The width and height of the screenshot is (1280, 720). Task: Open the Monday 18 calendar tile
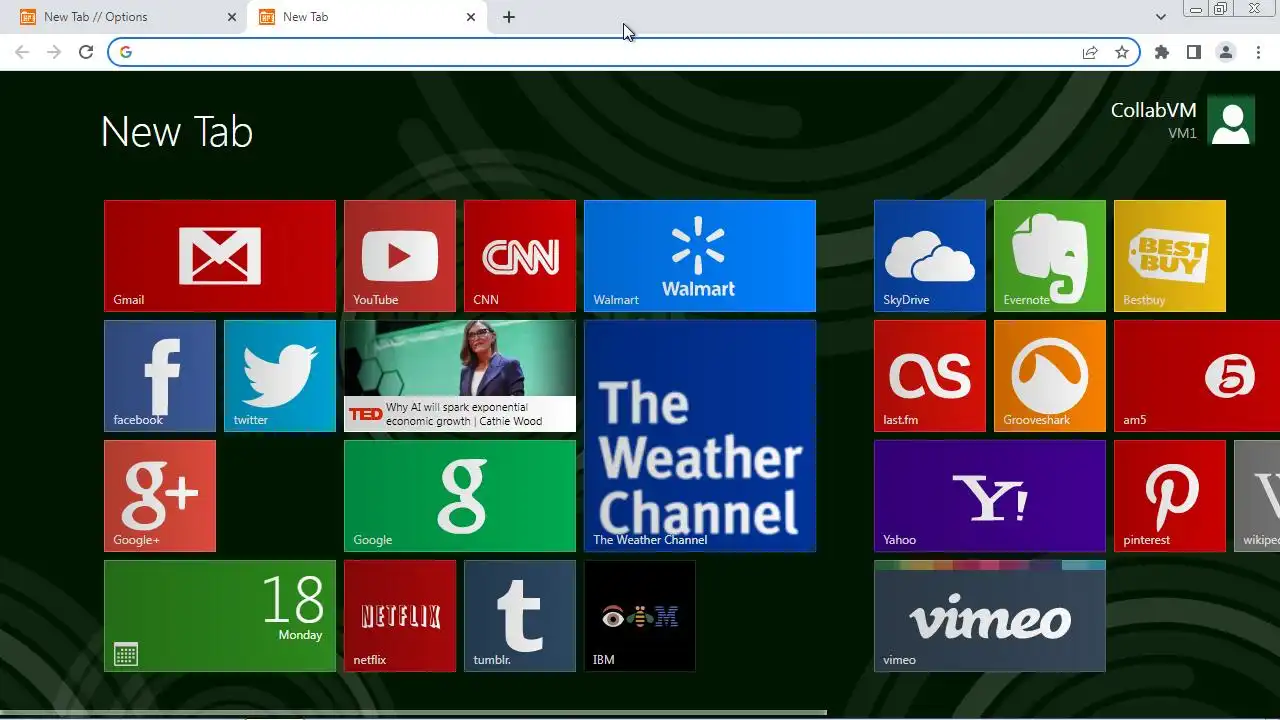[x=220, y=616]
